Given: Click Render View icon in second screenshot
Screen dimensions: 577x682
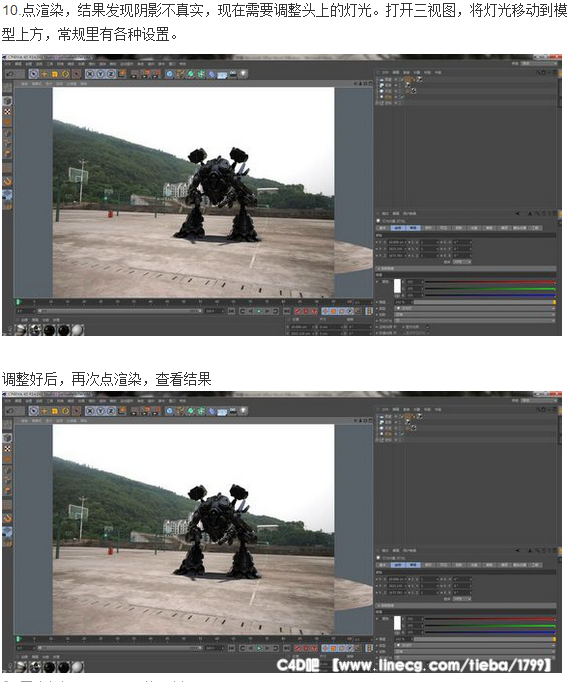Looking at the screenshot, I should coord(134,411).
